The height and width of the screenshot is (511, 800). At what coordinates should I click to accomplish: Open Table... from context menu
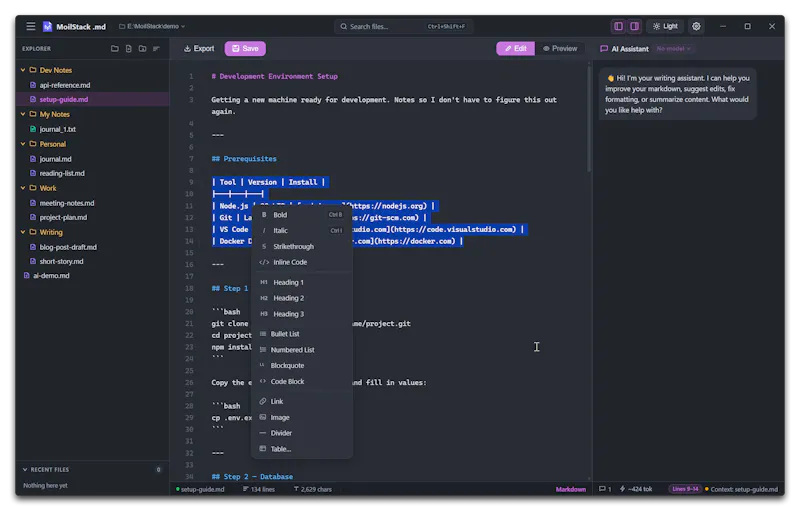302,449
